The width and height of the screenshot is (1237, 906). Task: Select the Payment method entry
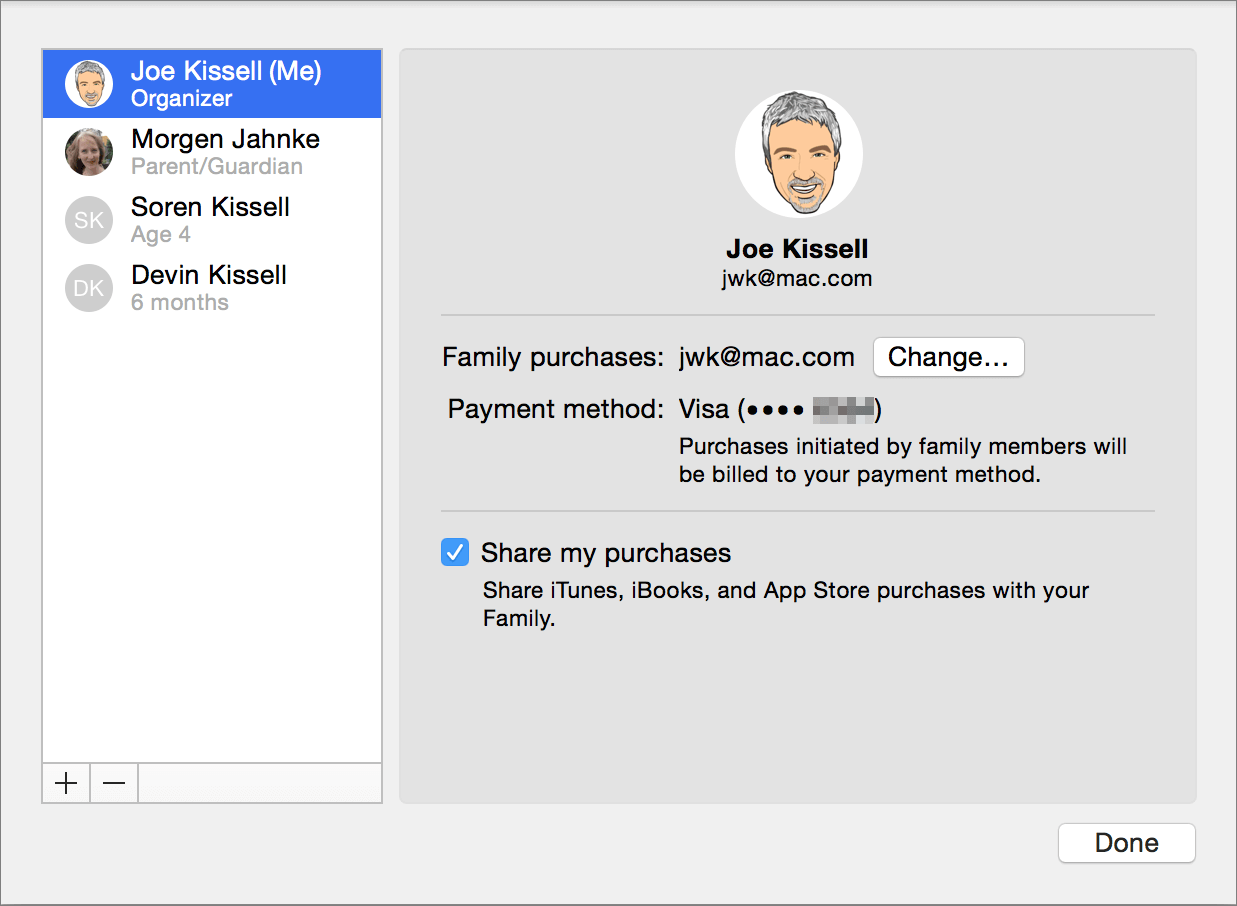point(554,408)
